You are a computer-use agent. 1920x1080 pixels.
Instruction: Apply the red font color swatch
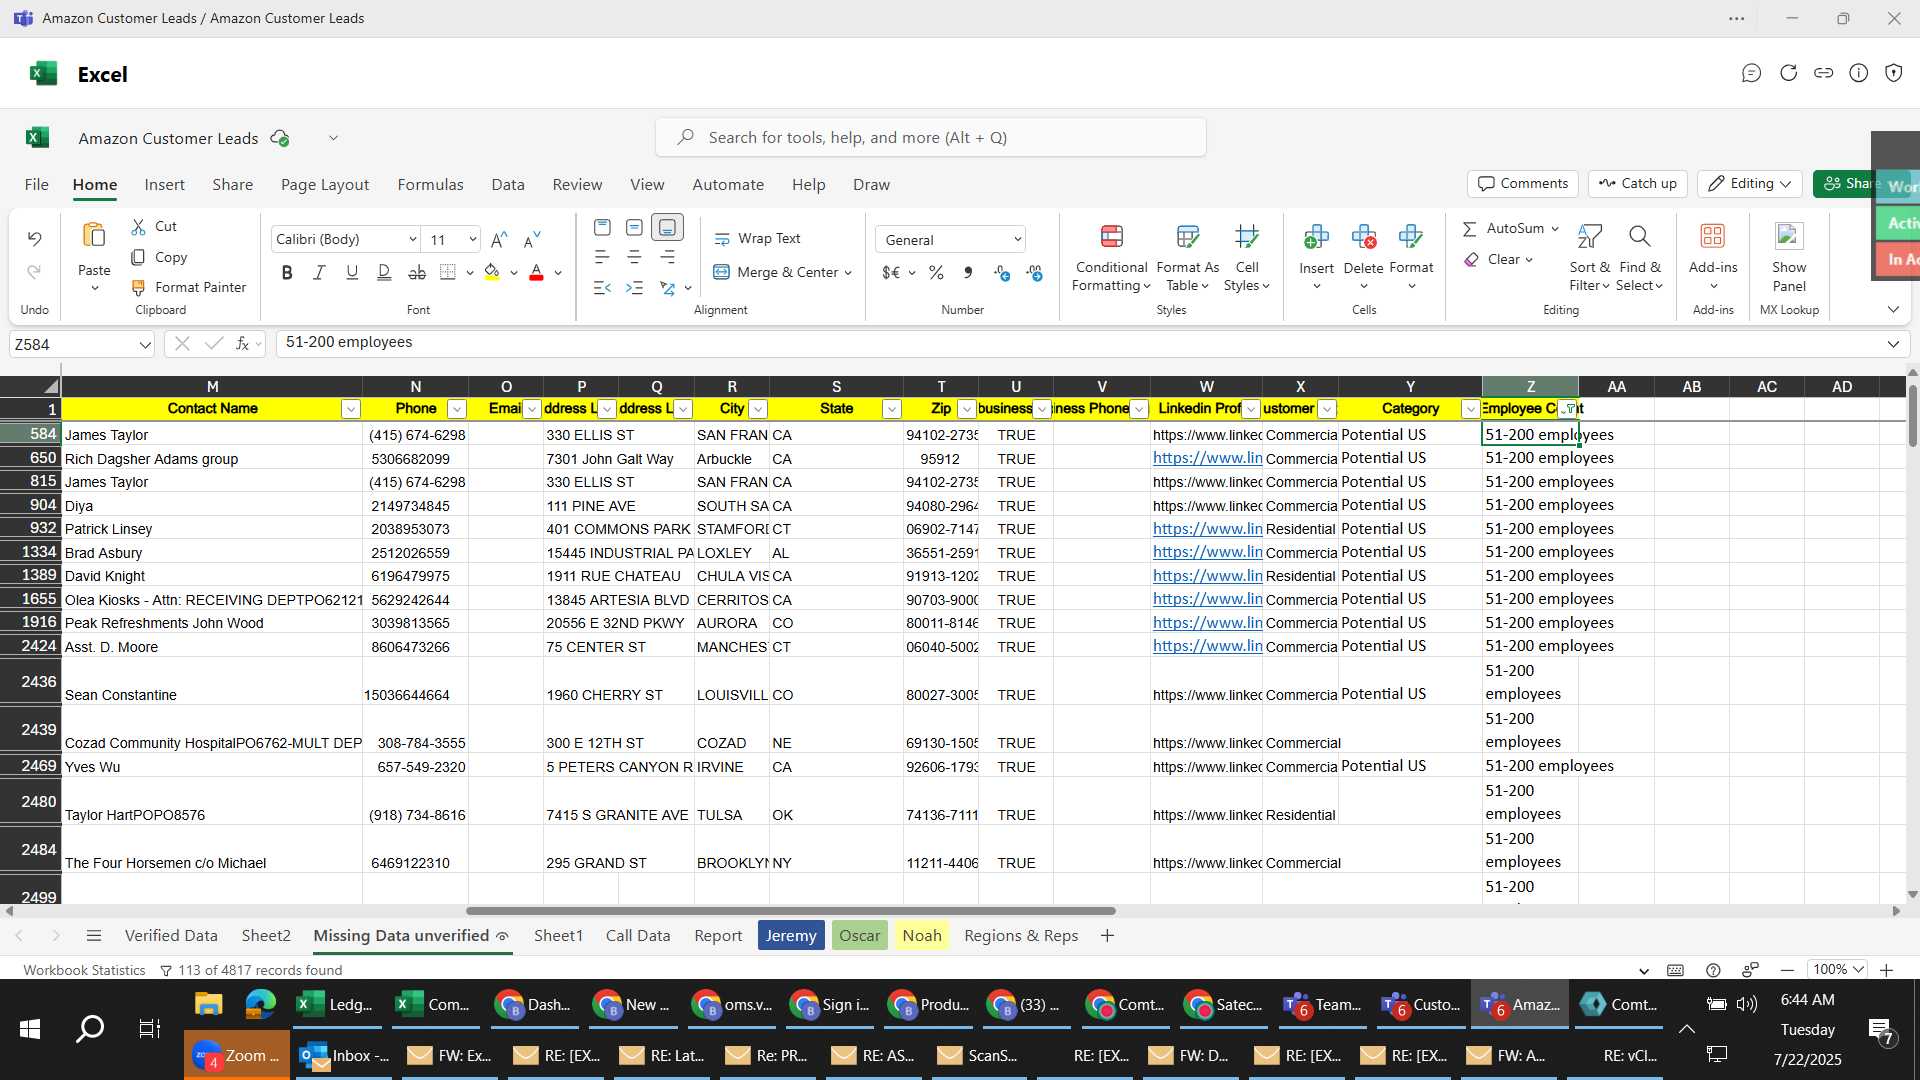(x=536, y=272)
